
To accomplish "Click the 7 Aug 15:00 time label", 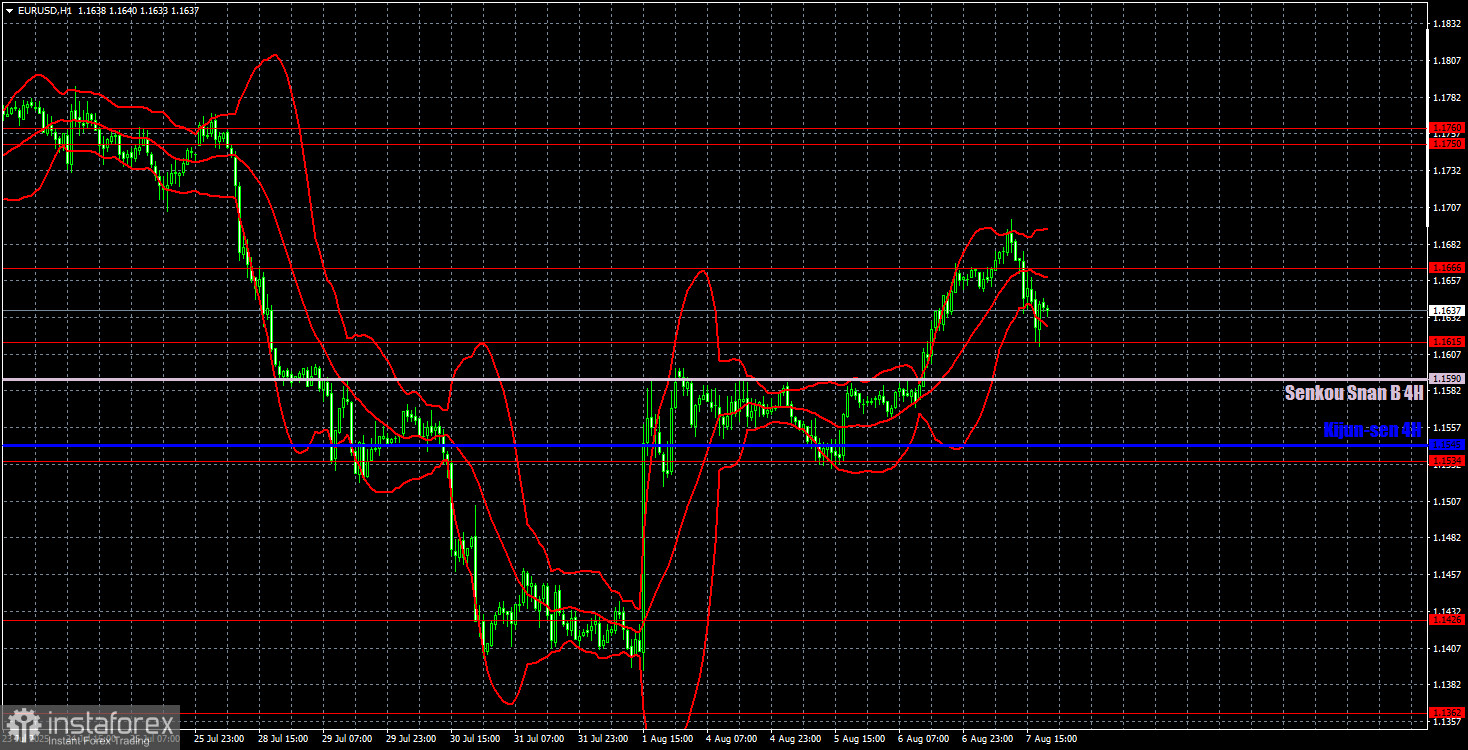I will point(1053,739).
